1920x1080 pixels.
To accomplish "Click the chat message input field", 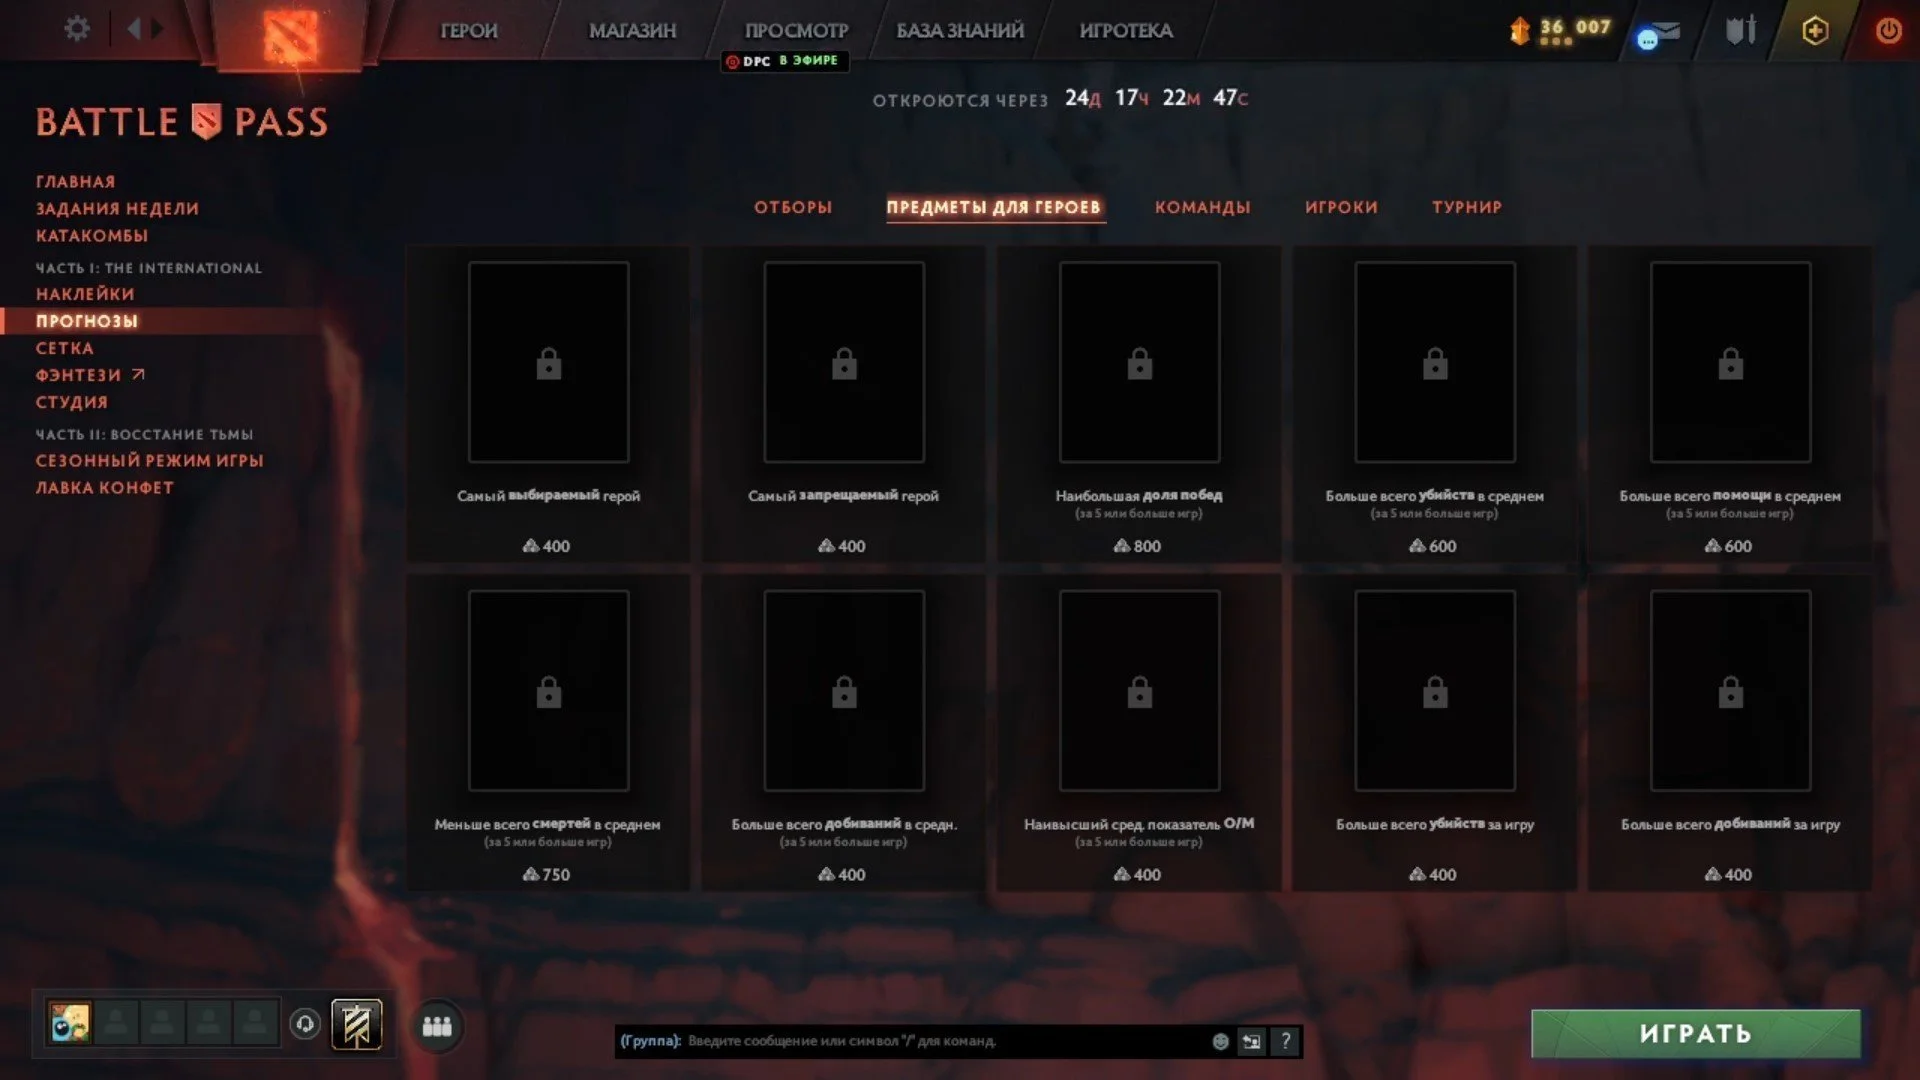I will point(945,1041).
